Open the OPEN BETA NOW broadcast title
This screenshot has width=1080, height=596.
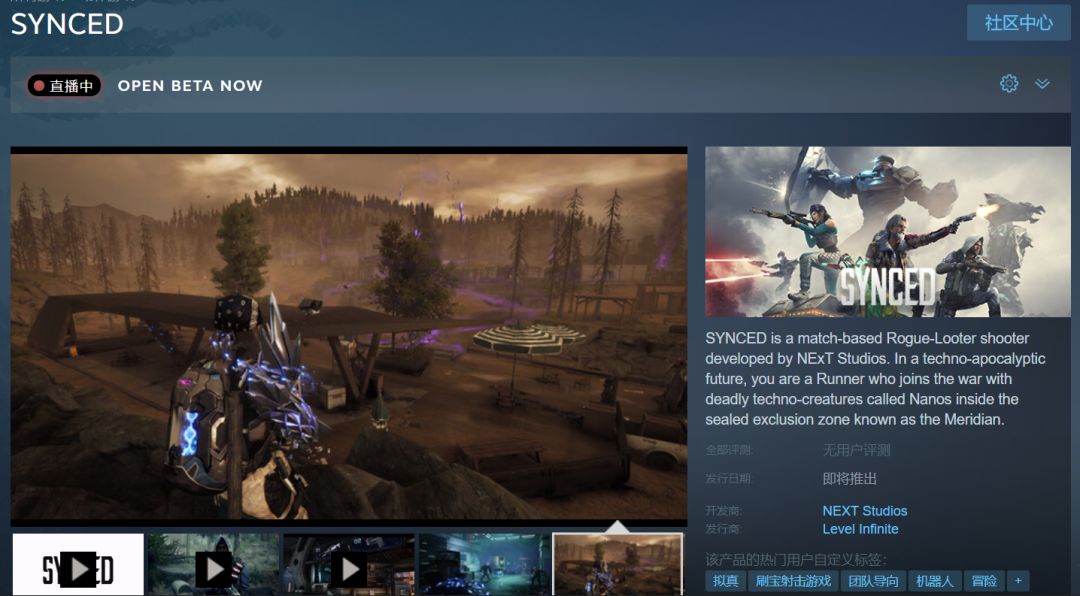190,85
